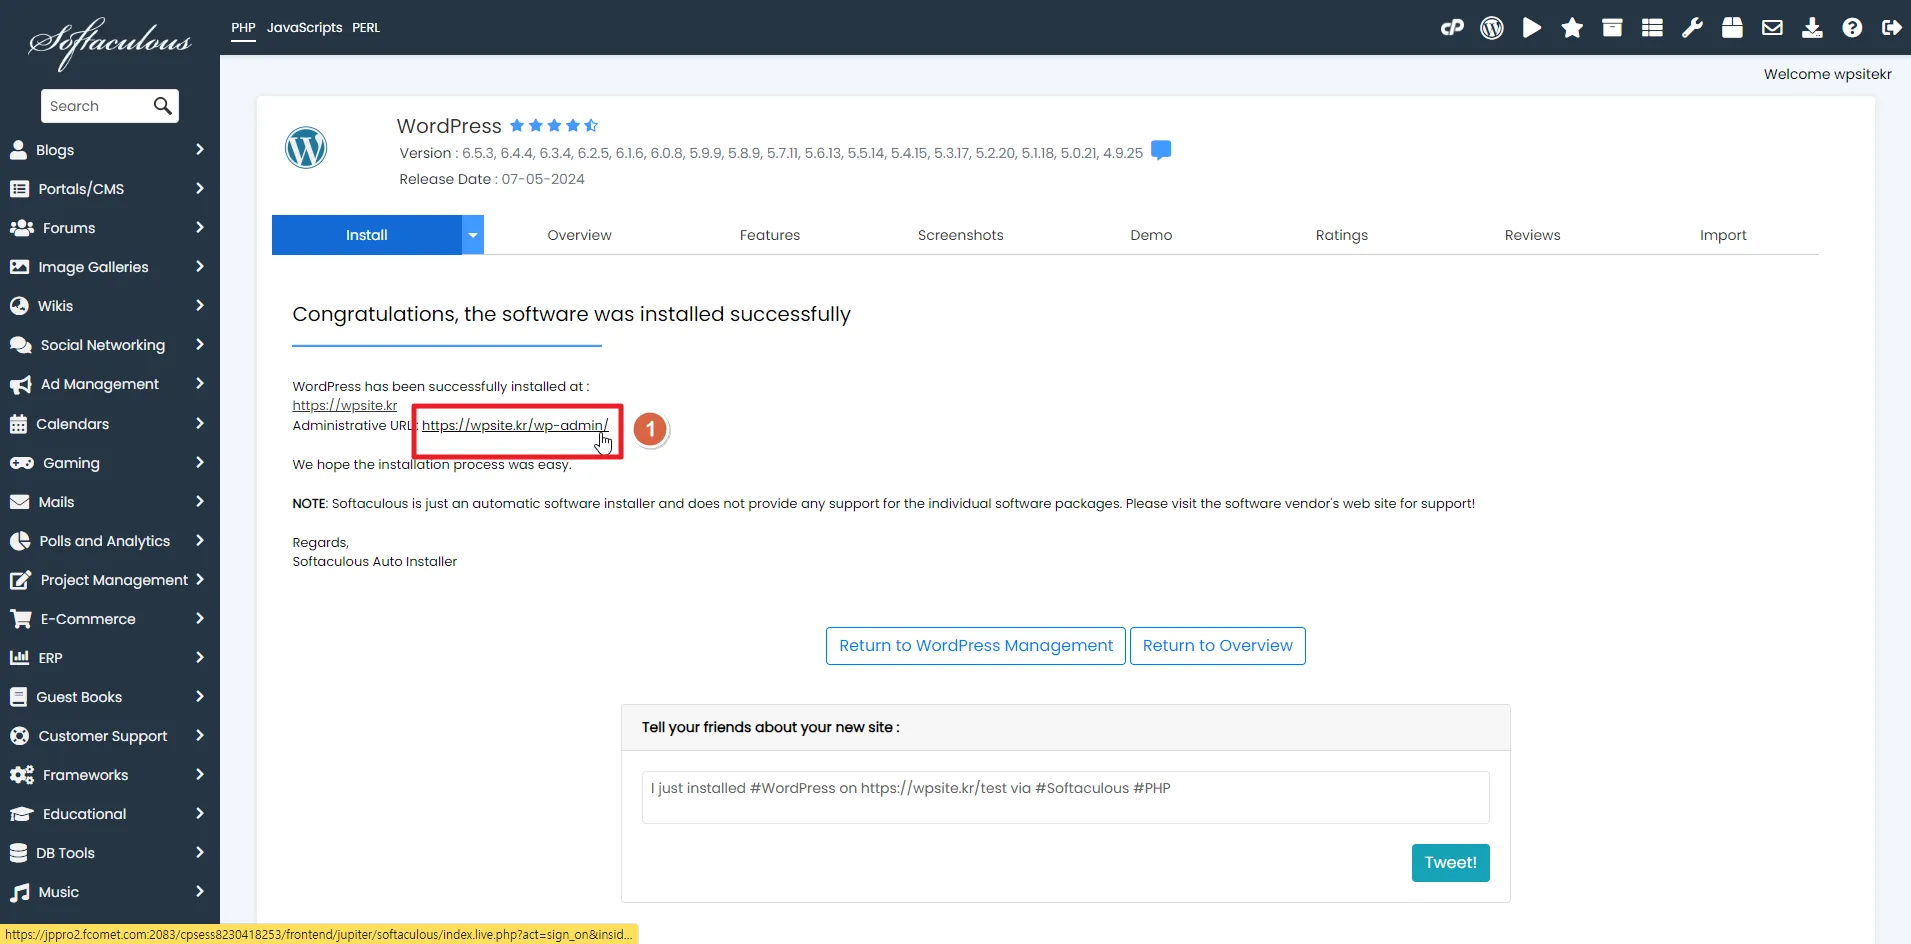Screen dimensions: 1911x944
Task: Switch to the Overview tab
Action: (x=579, y=235)
